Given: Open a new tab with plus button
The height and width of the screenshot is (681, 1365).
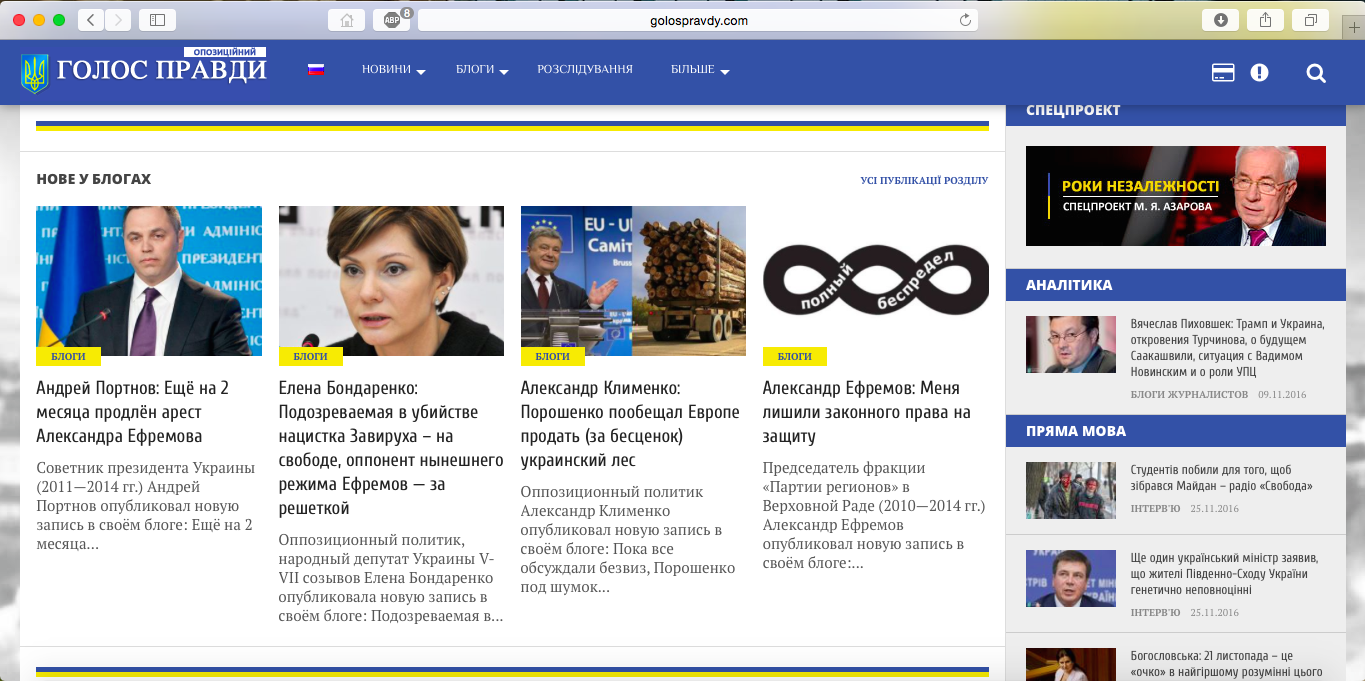Looking at the screenshot, I should coord(1354,28).
